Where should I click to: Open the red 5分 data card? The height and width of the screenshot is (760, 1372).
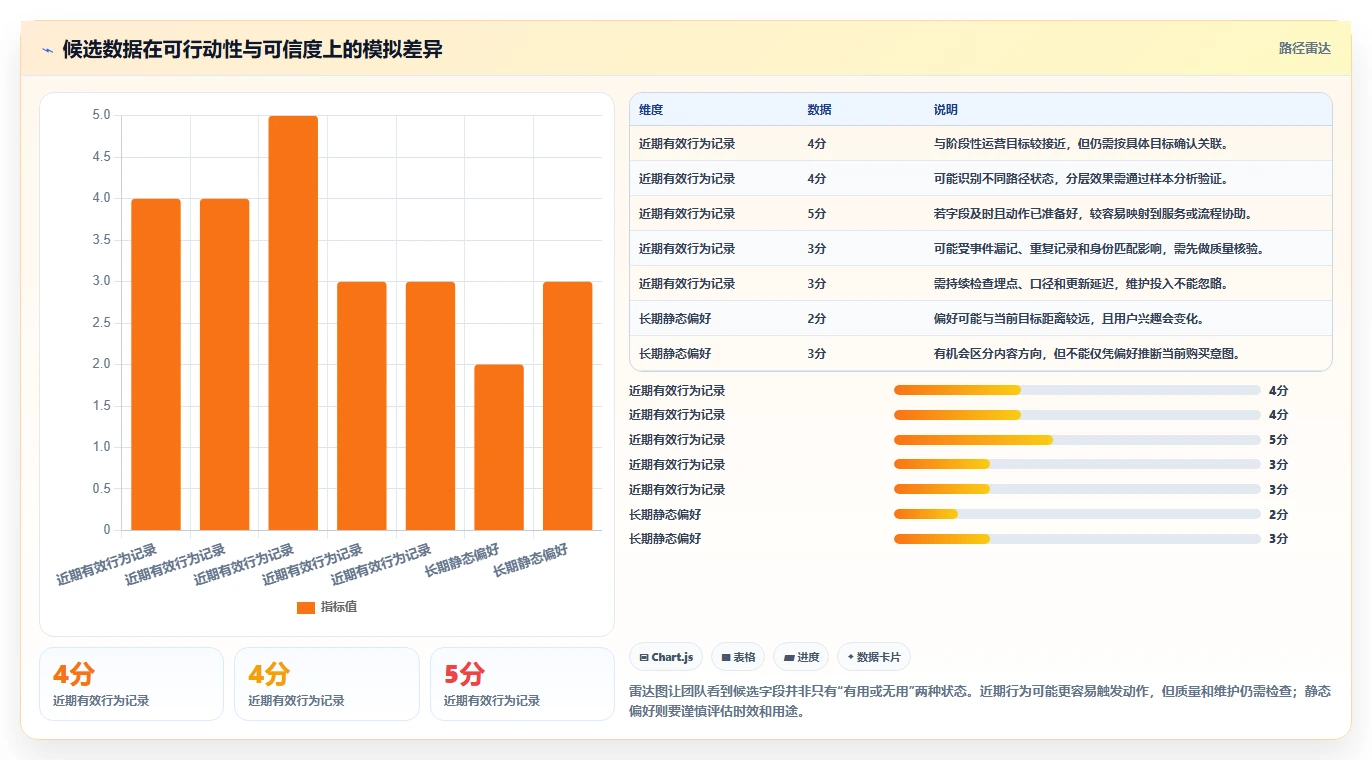coord(522,684)
